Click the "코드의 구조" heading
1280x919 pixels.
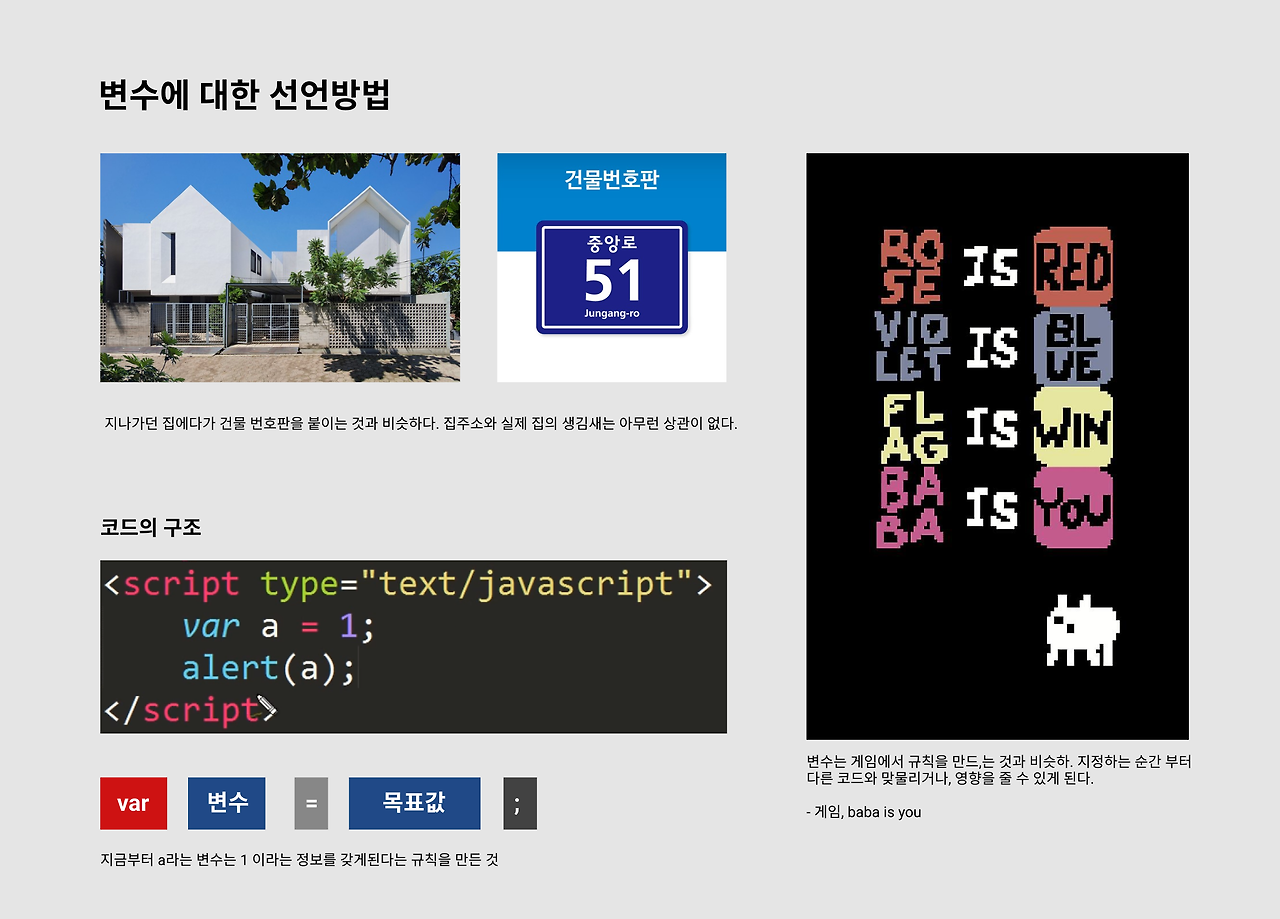[x=151, y=527]
